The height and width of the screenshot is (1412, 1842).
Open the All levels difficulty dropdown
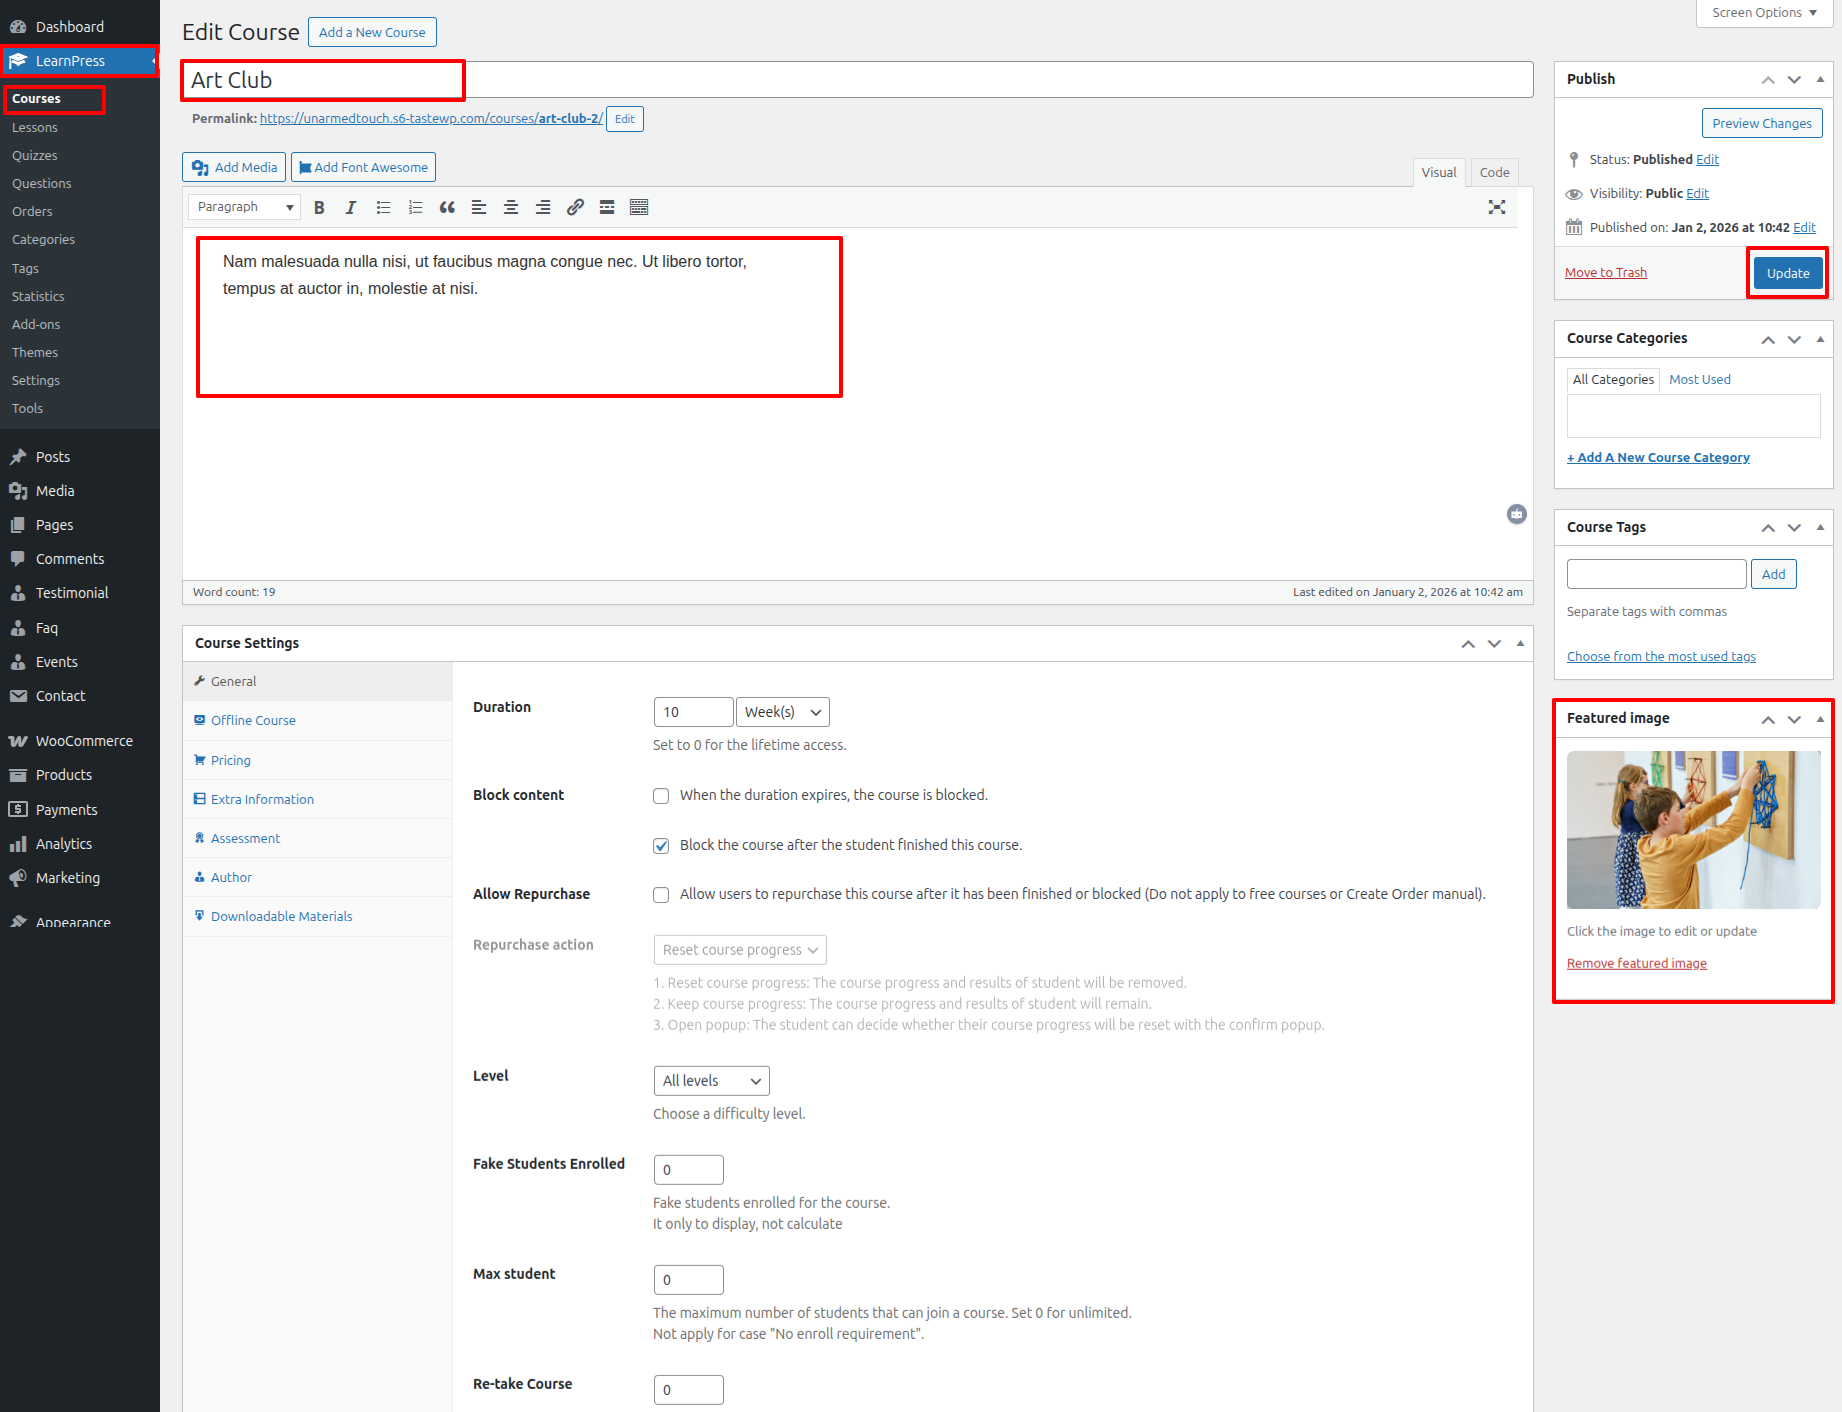711,1081
